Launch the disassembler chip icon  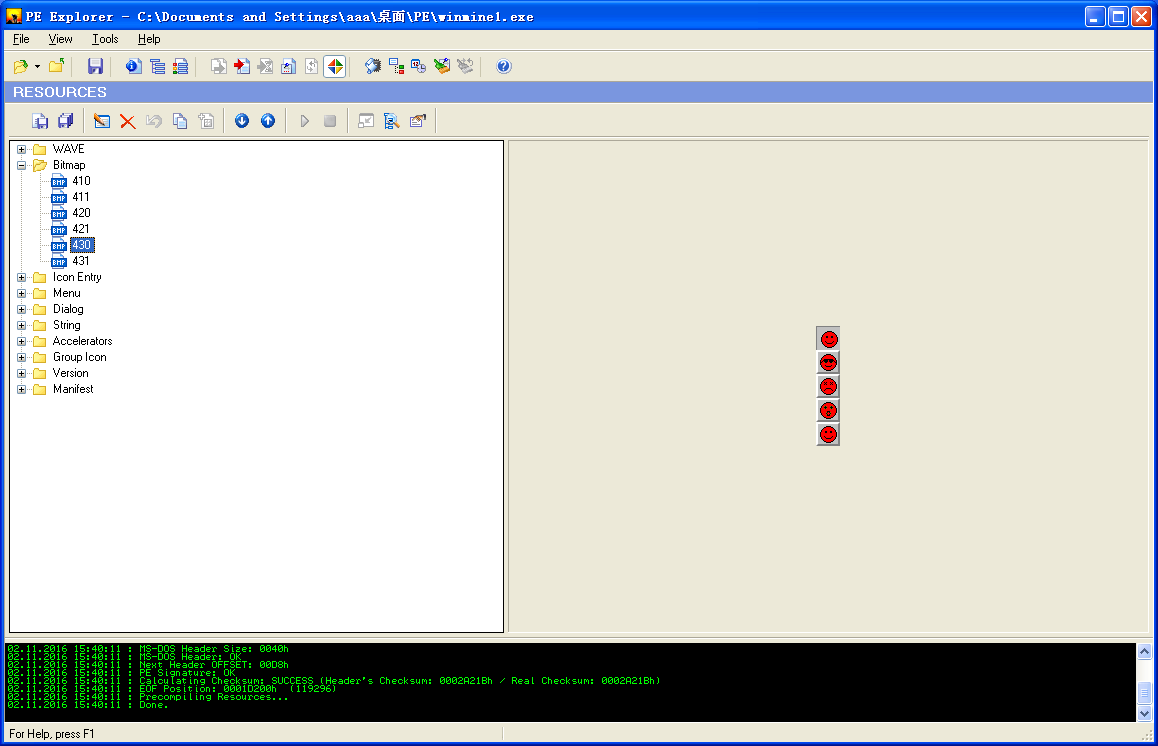373,66
